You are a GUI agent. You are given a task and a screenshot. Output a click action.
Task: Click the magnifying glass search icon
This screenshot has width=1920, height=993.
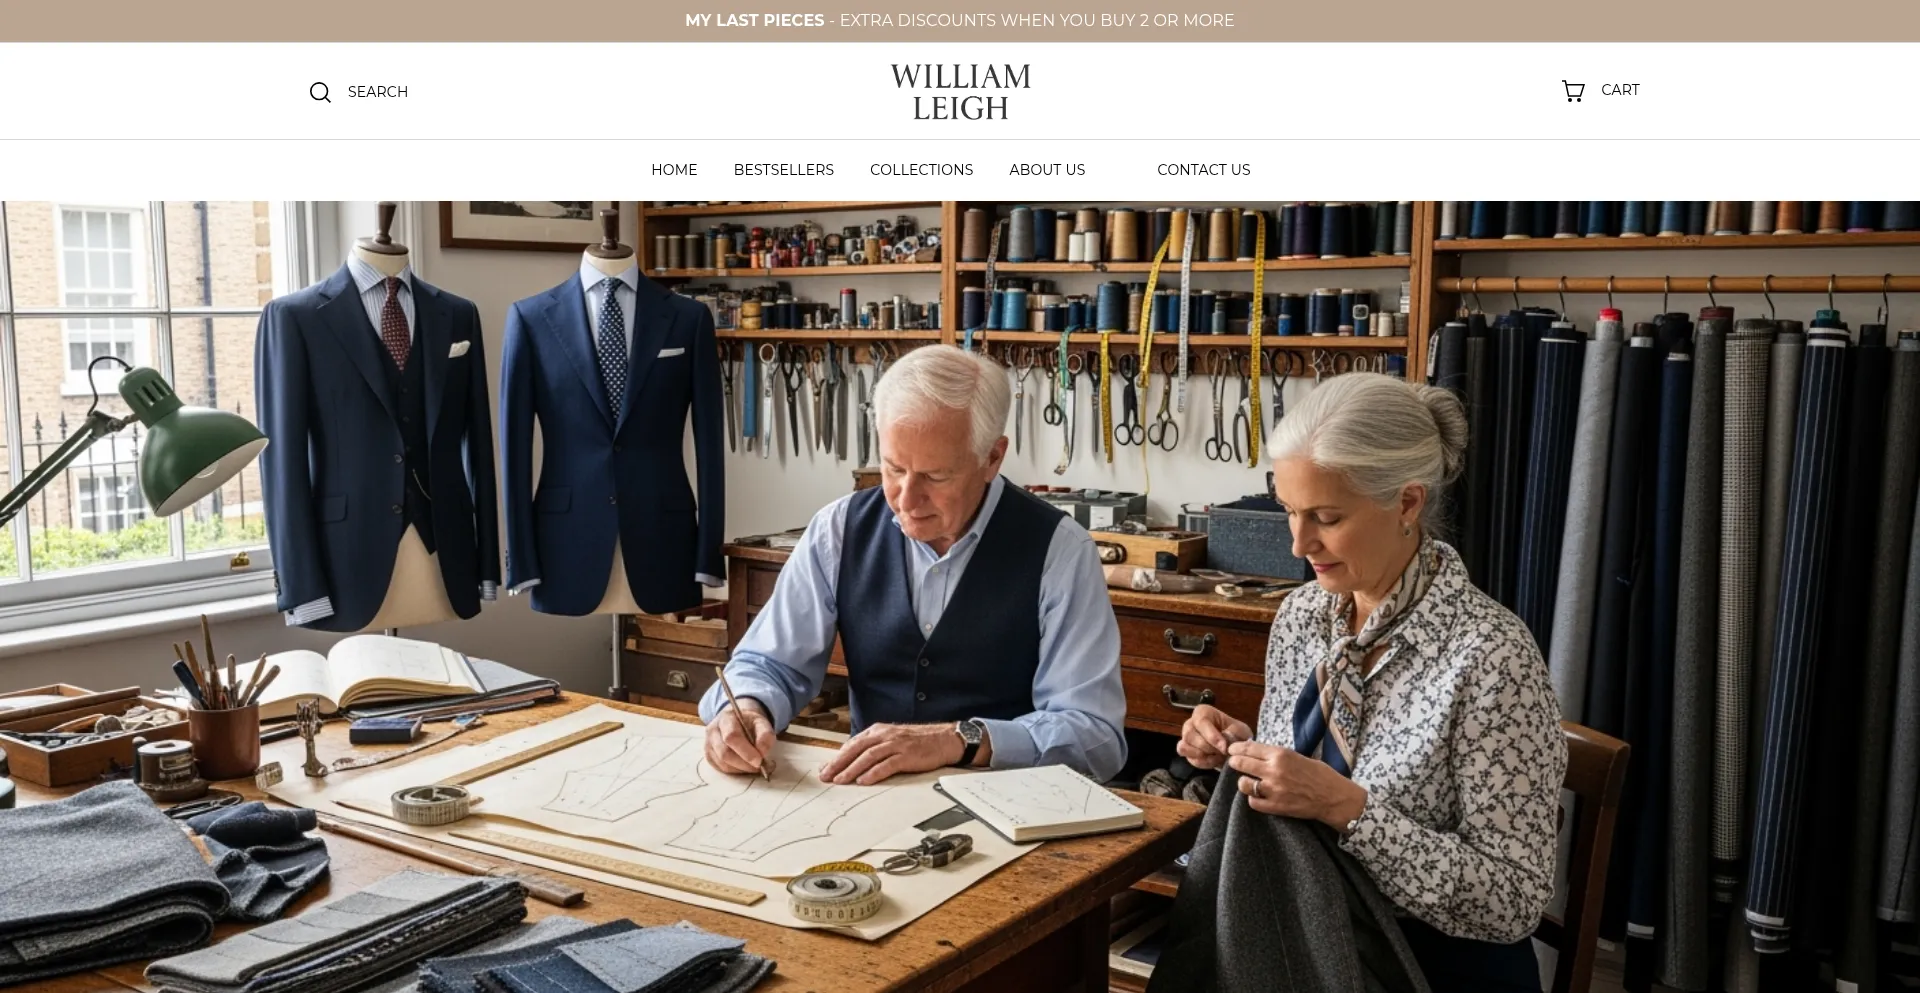320,92
